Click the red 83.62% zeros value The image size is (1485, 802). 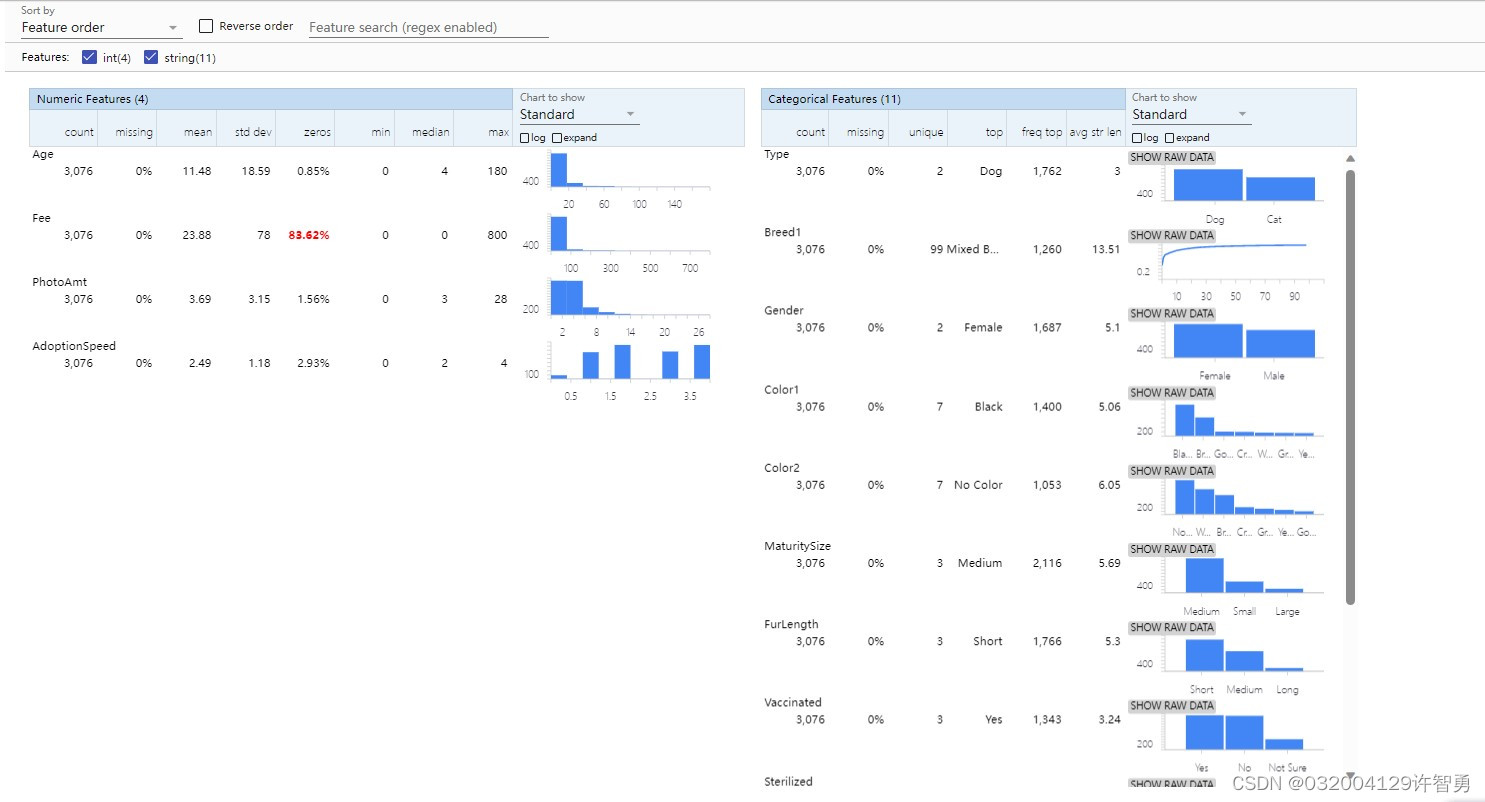pyautogui.click(x=309, y=235)
